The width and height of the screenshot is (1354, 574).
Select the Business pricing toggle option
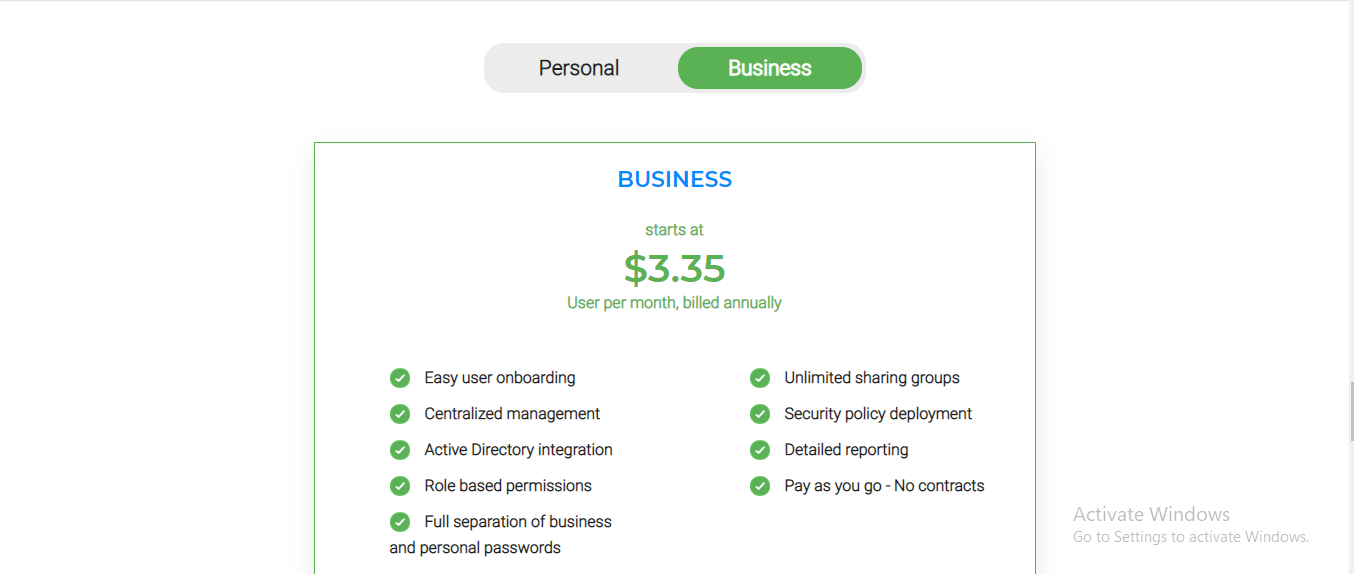770,68
